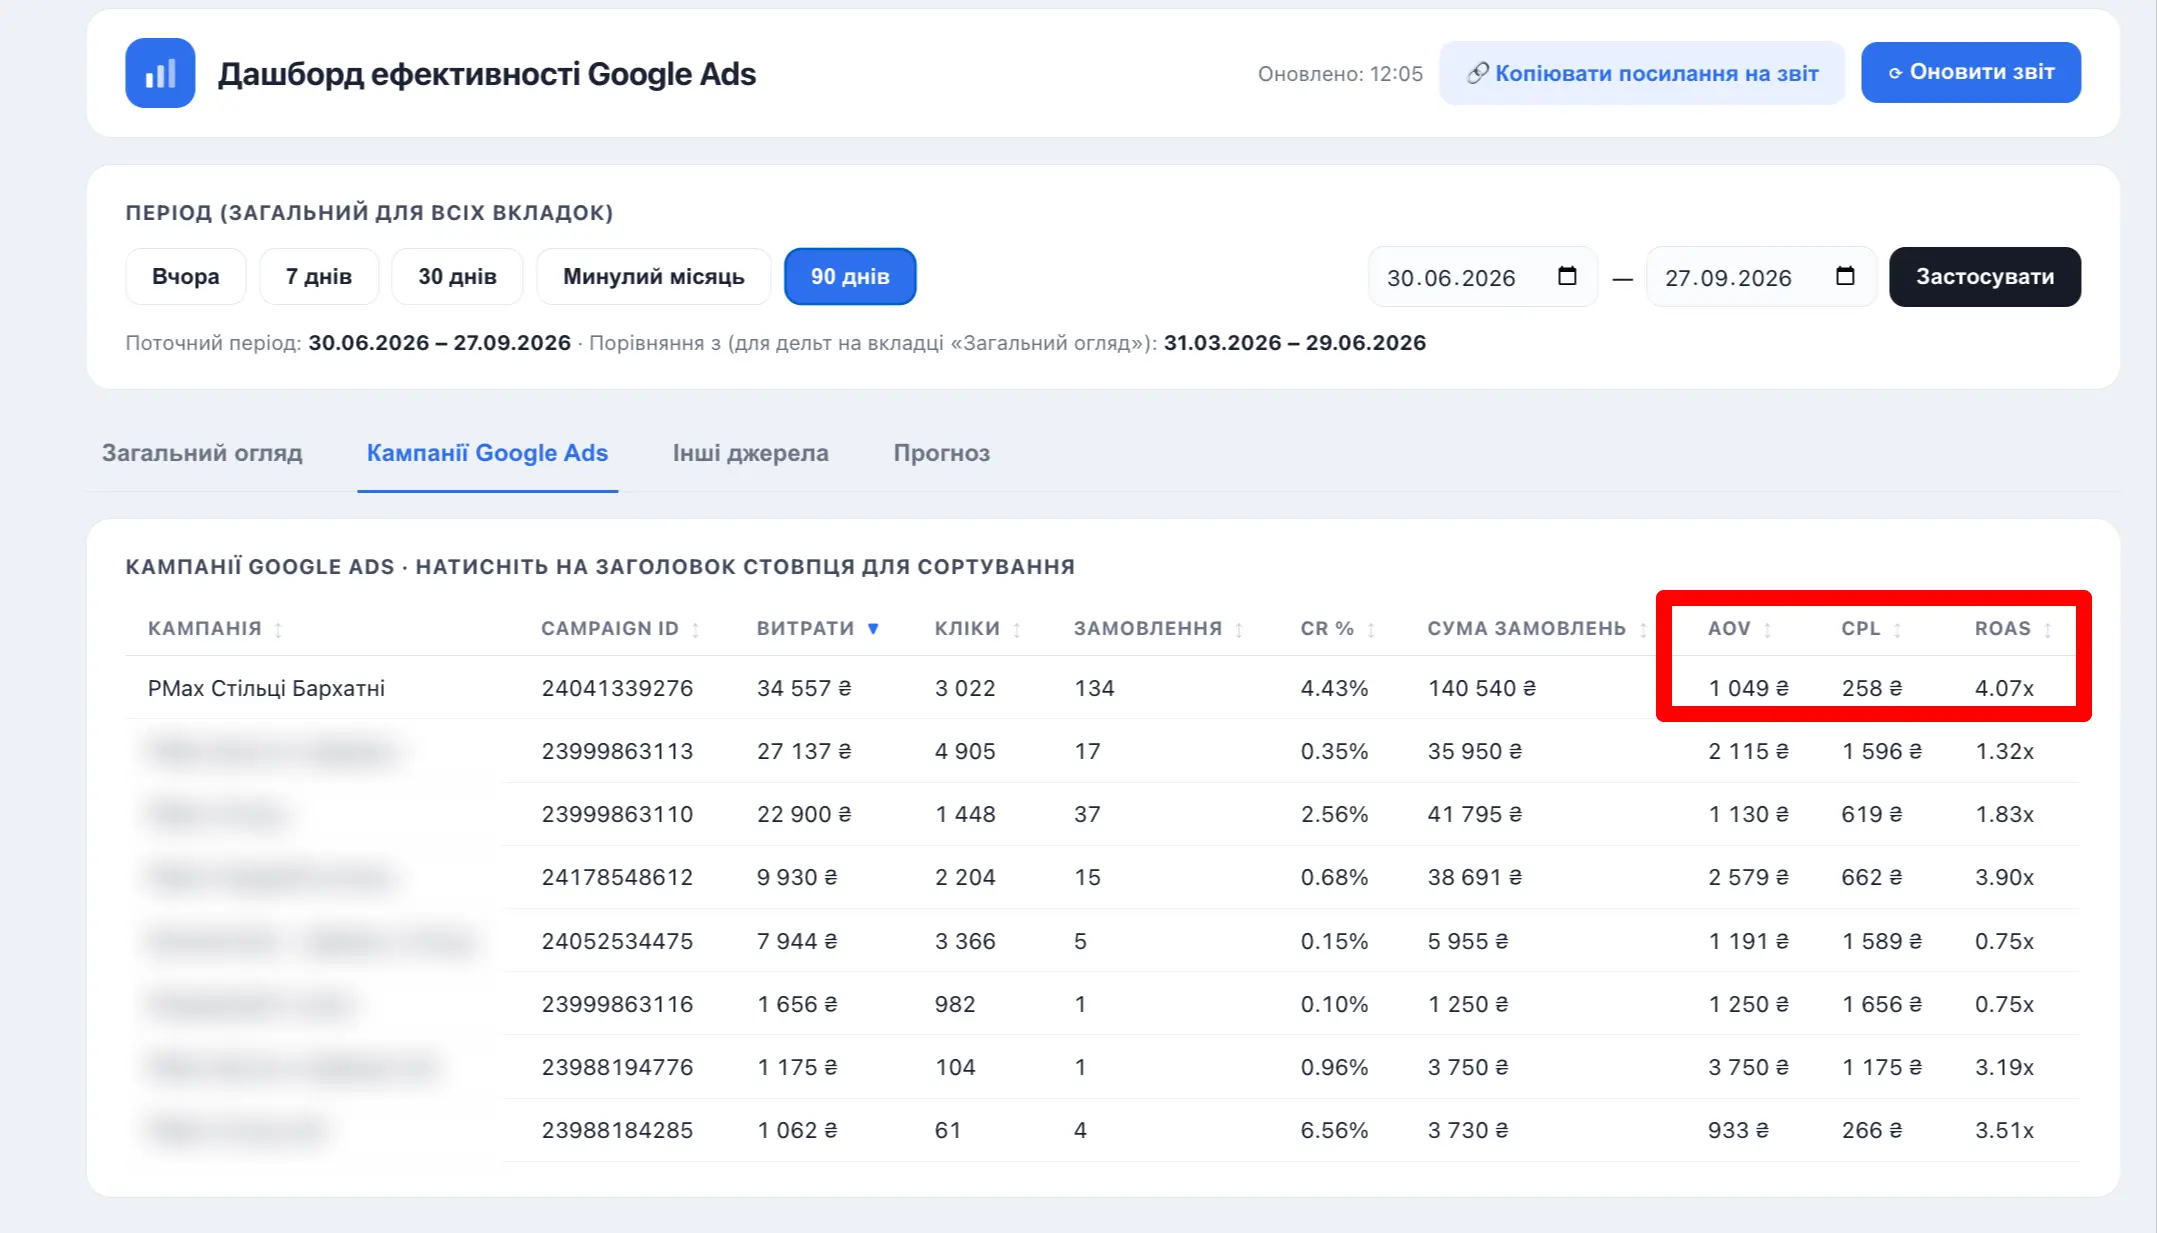Copy the report link
Screen dimensions: 2157x1233
pos(1642,73)
